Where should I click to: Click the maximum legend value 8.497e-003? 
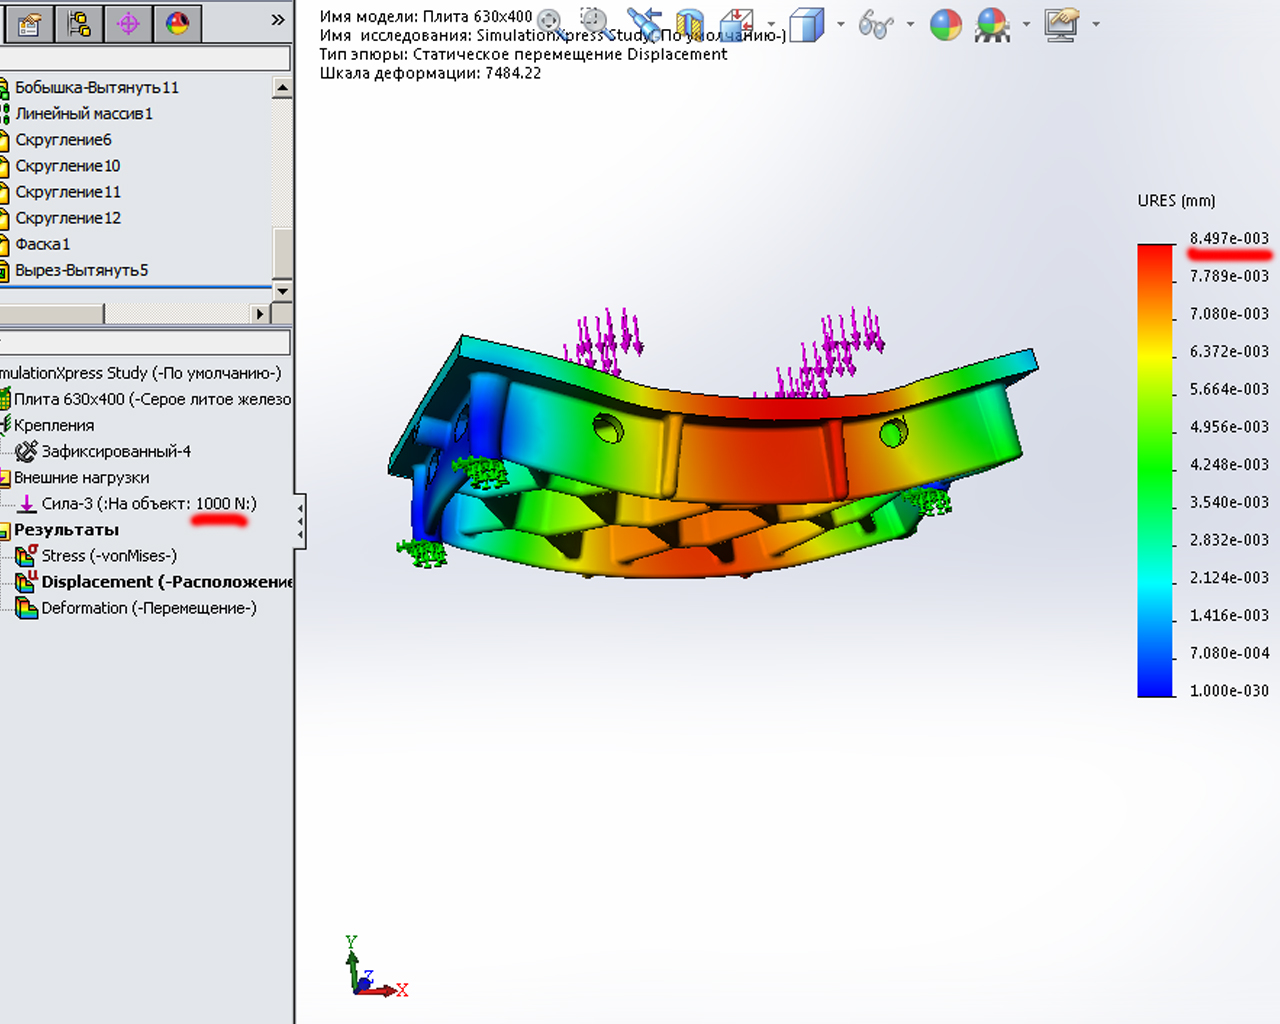tap(1229, 238)
